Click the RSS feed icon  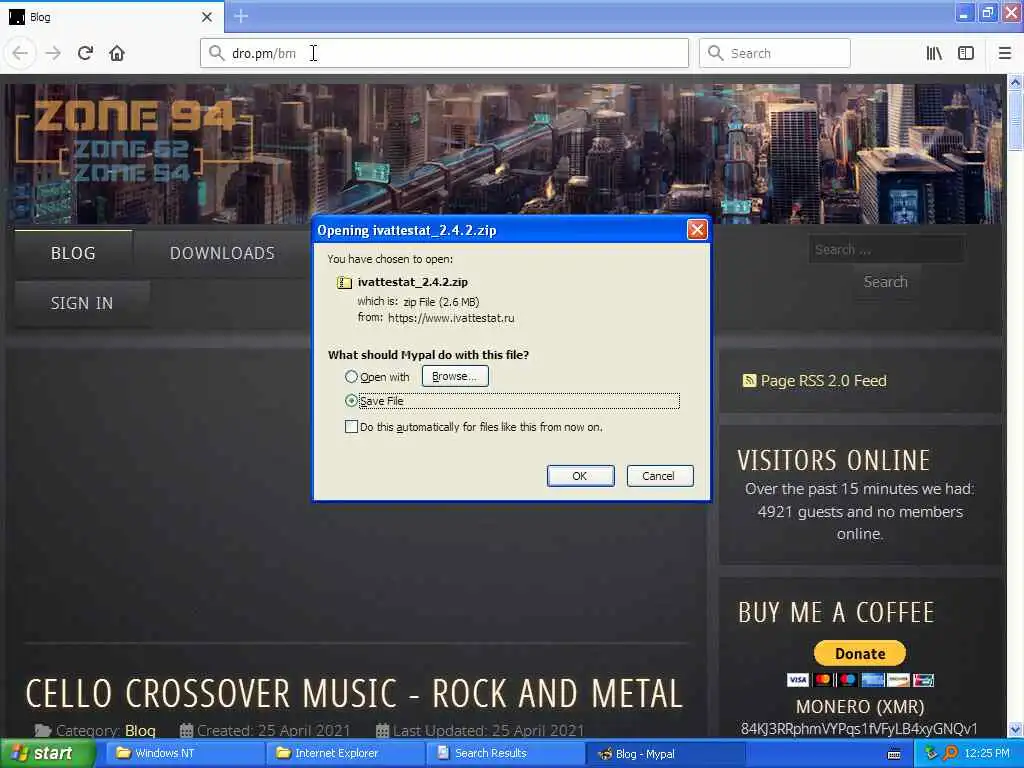pyautogui.click(x=749, y=380)
